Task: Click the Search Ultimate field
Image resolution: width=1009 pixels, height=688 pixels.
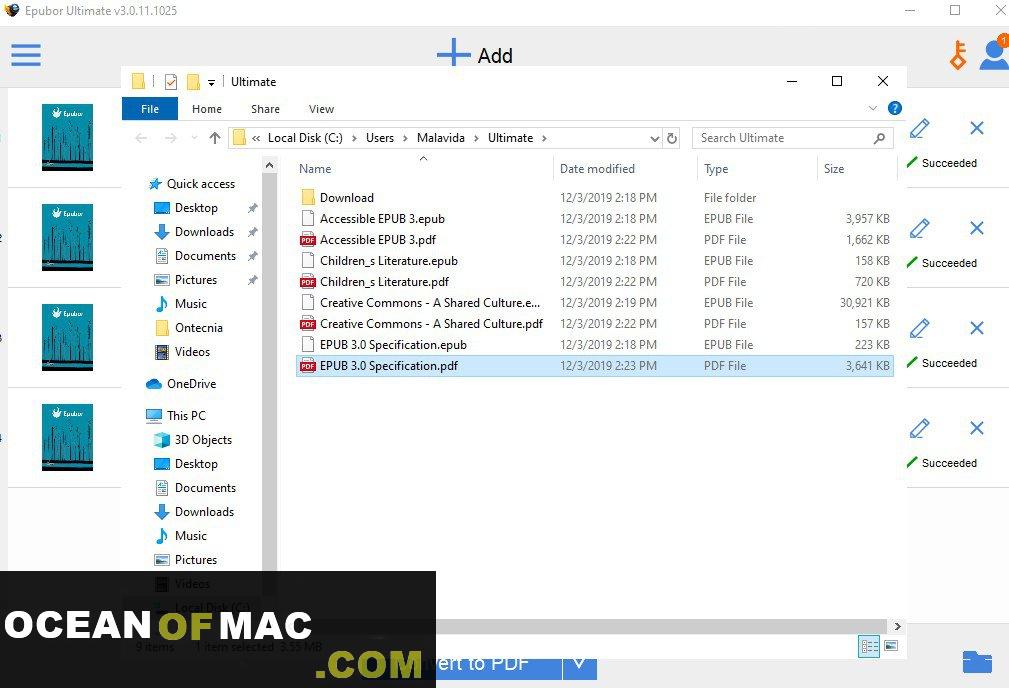Action: [793, 138]
